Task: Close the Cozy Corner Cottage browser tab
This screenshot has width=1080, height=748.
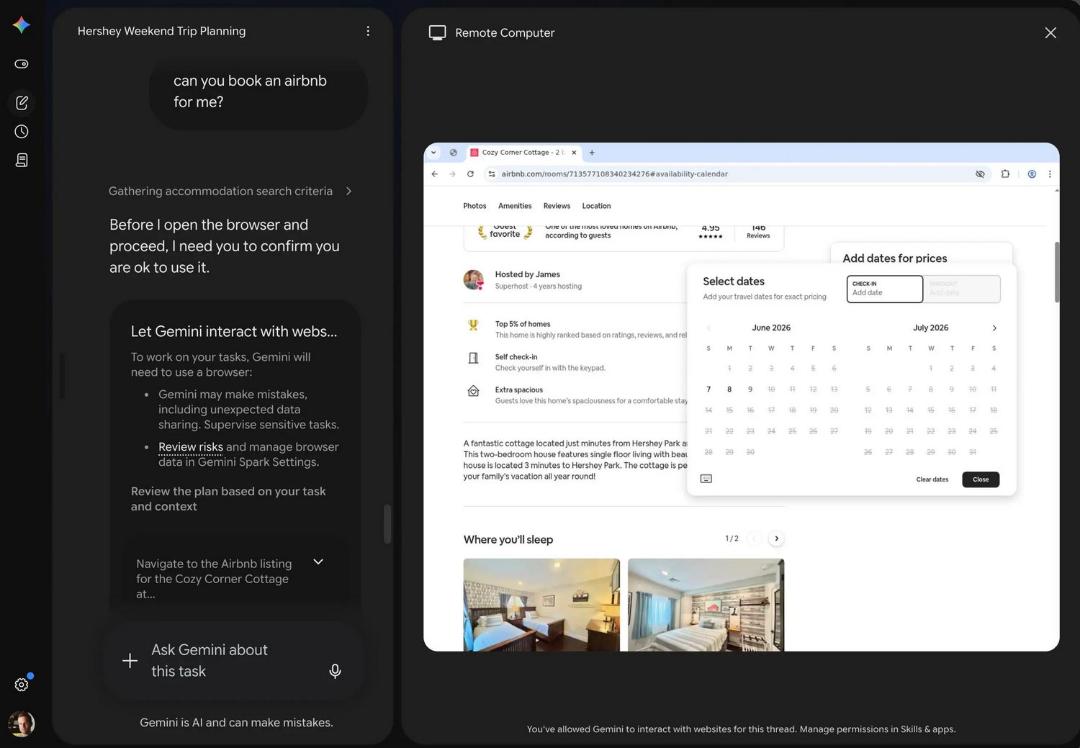Action: tap(574, 152)
